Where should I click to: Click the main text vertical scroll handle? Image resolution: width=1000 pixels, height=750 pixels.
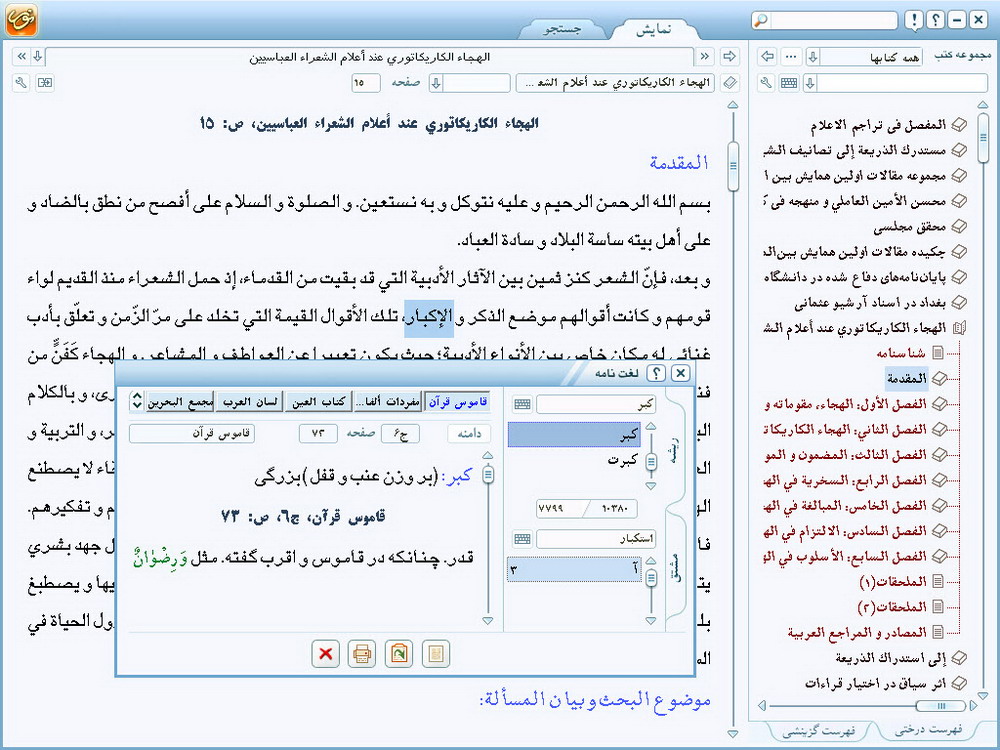tap(733, 166)
